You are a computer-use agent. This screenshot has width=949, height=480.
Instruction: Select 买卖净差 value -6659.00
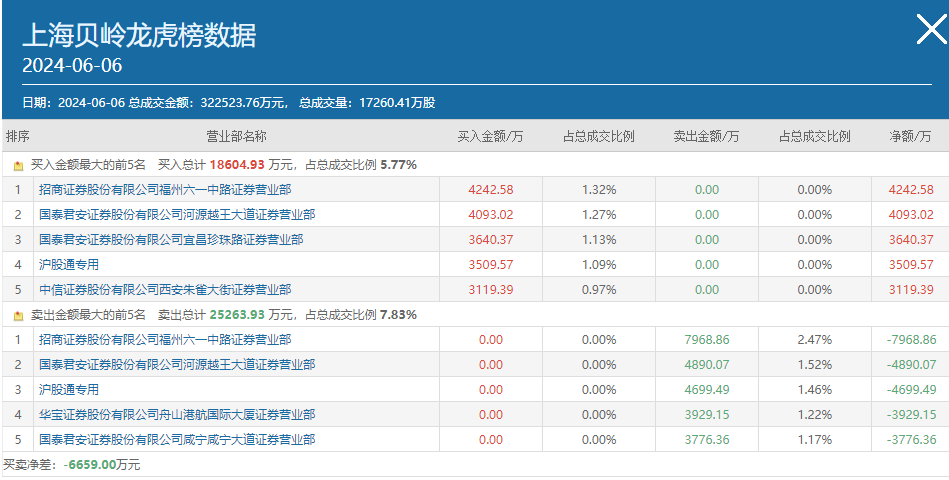coord(90,465)
